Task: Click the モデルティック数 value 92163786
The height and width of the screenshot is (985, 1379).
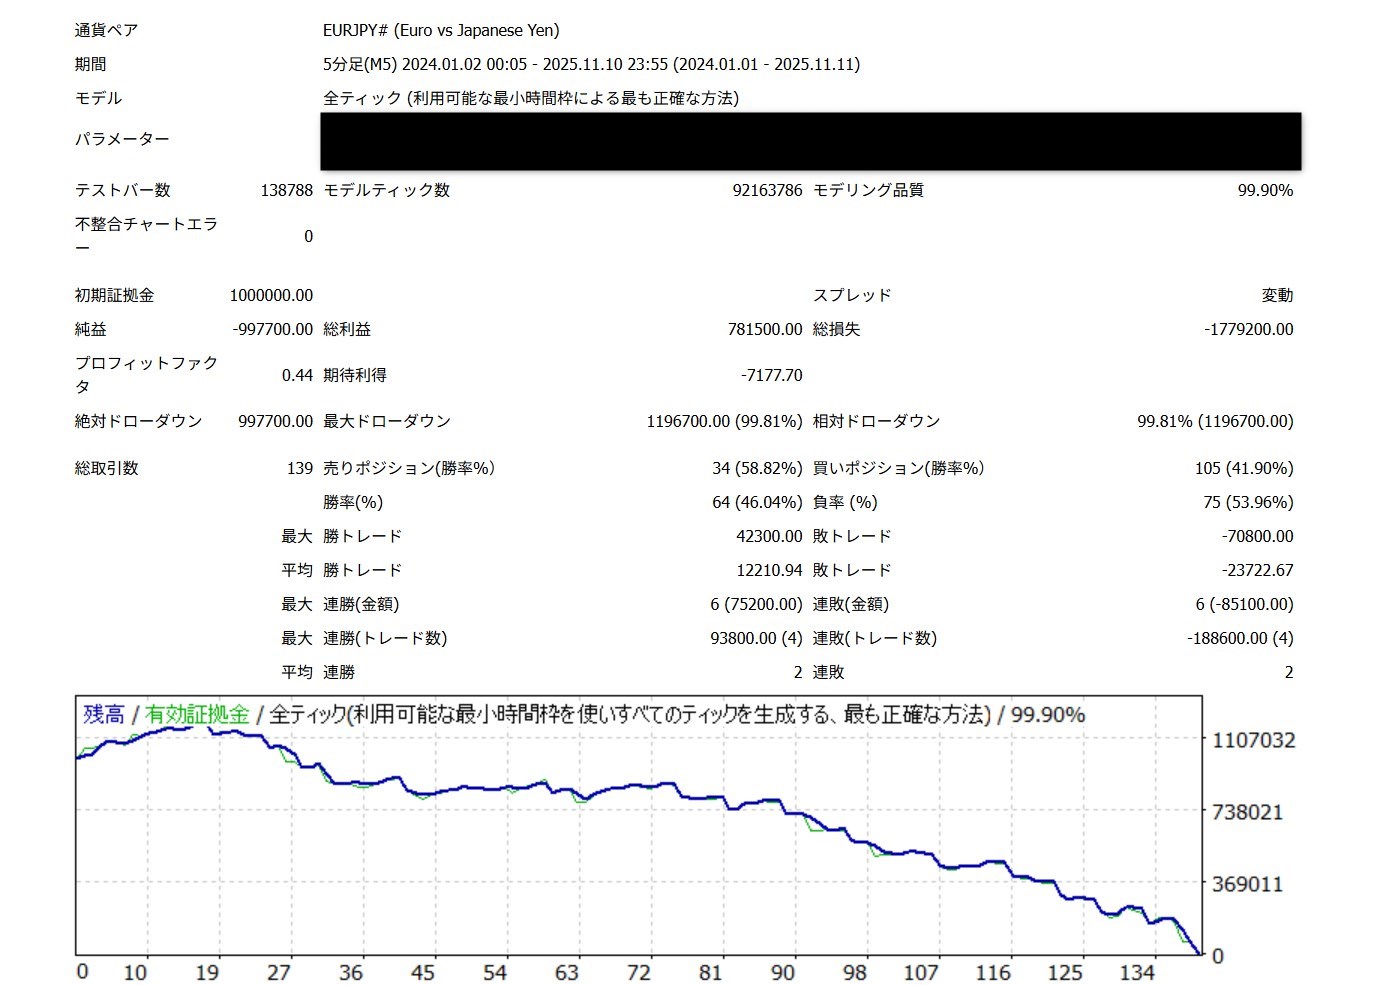Action: (x=767, y=190)
